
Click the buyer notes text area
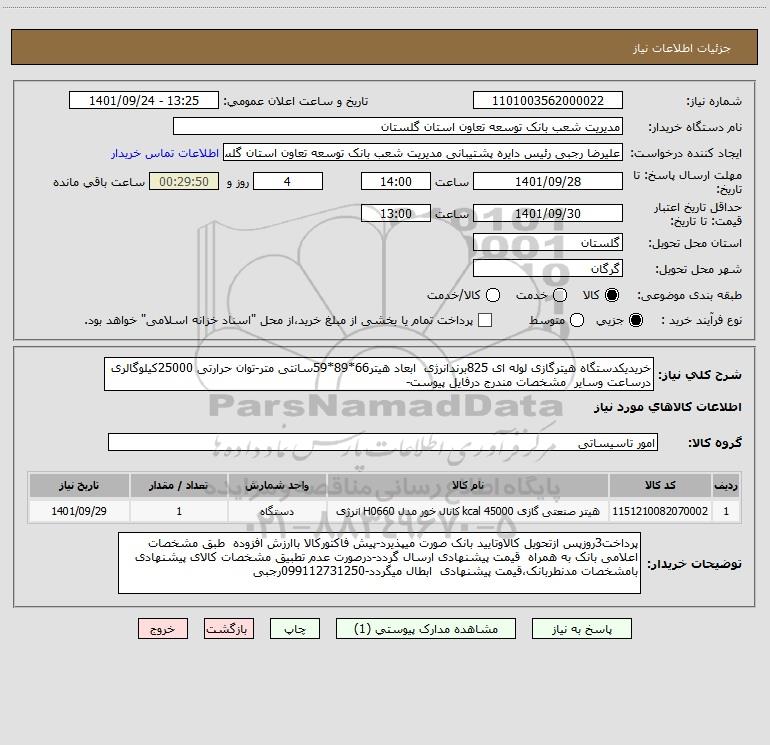pos(380,563)
